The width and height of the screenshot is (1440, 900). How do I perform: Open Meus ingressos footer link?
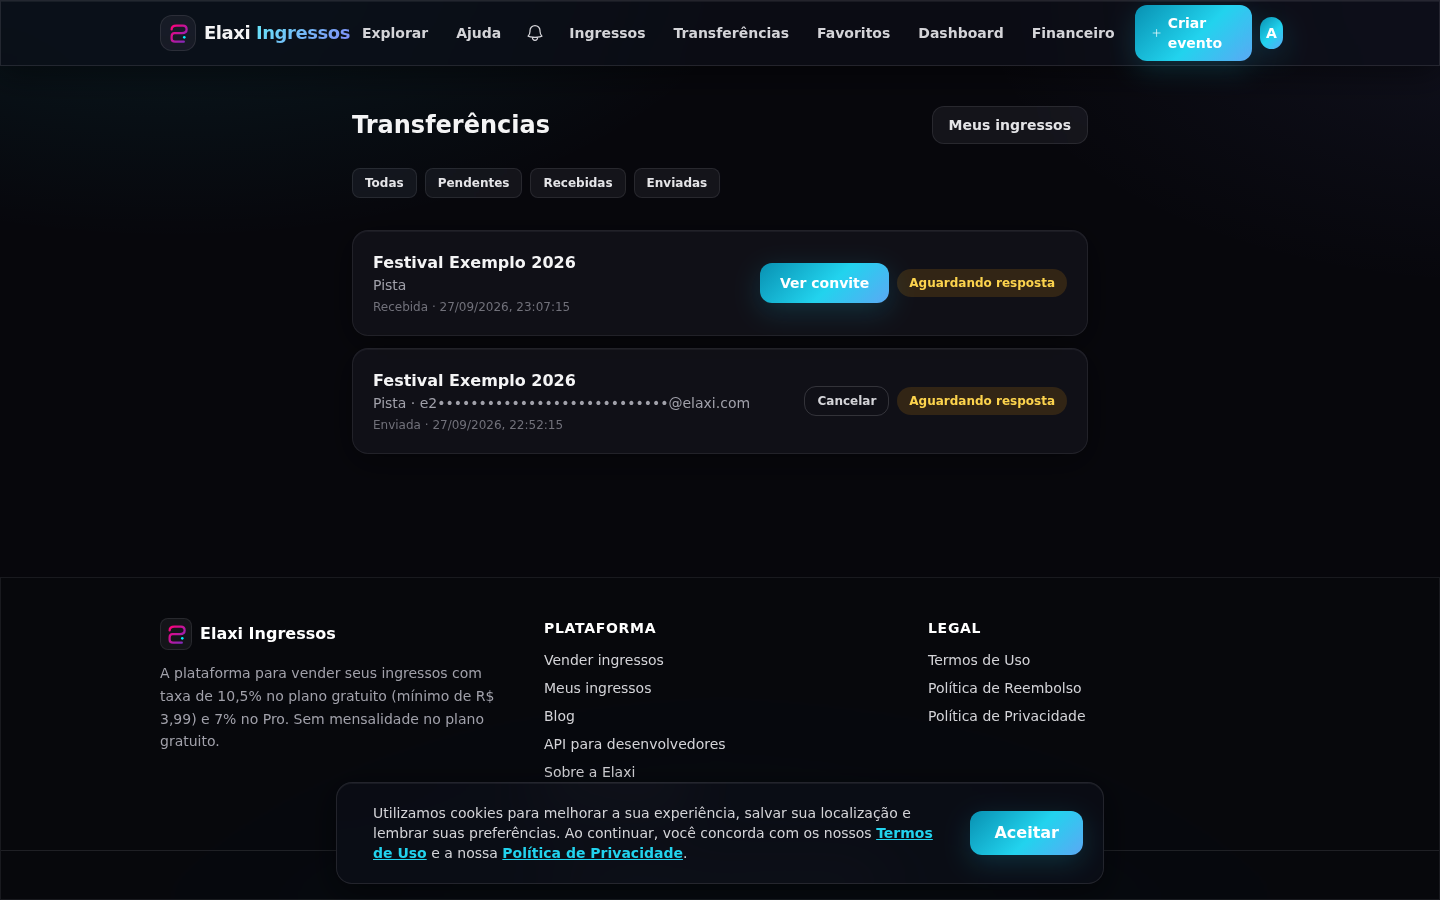coord(597,688)
